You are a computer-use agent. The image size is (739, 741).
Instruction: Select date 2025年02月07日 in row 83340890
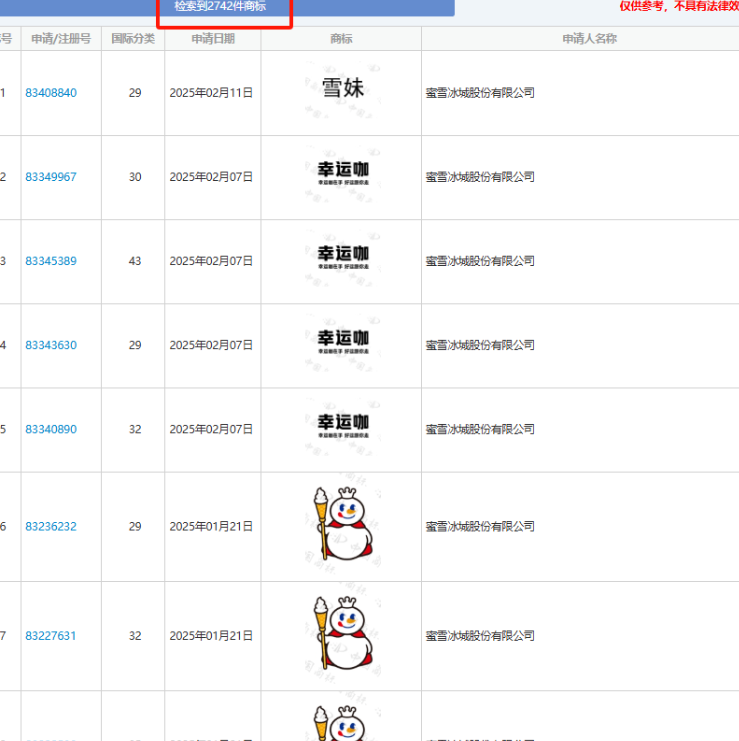pos(211,429)
